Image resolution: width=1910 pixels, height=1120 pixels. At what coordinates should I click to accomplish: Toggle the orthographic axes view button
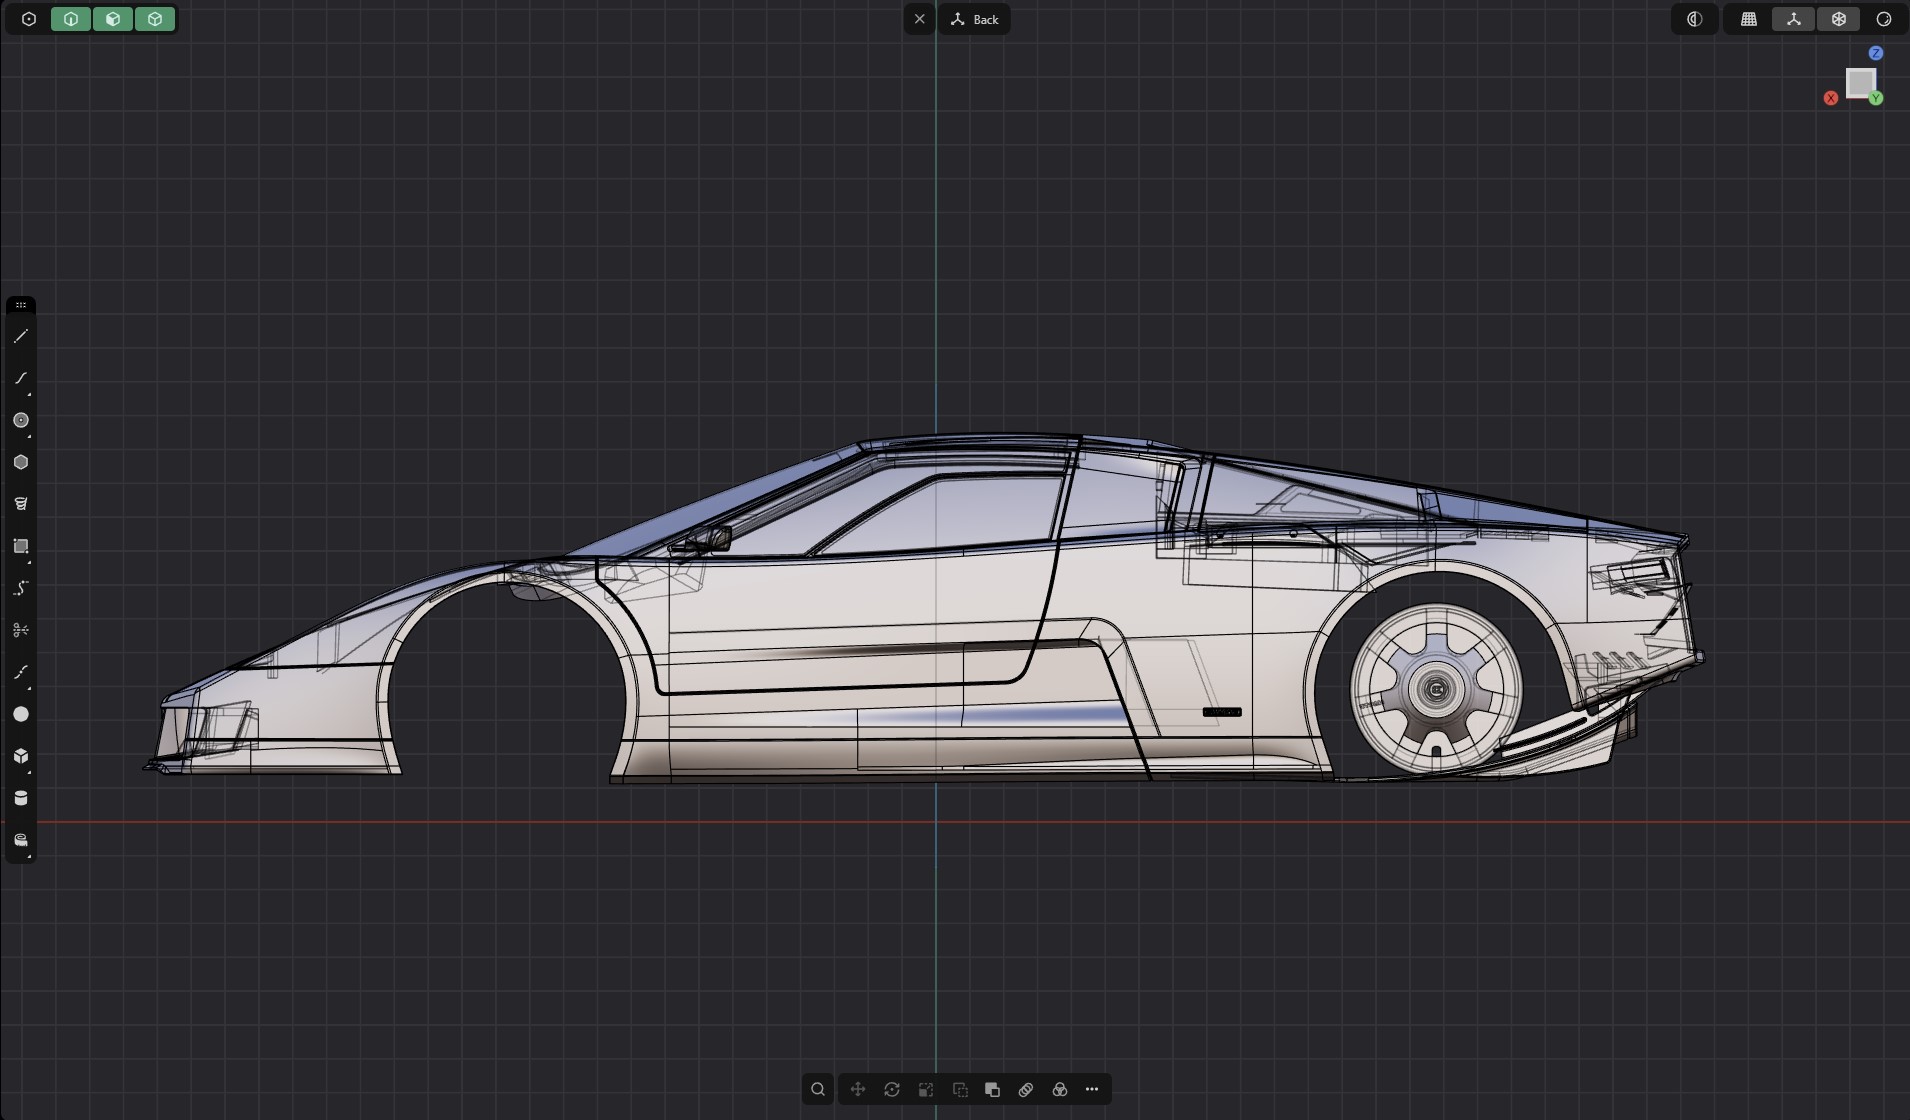[x=1794, y=19]
